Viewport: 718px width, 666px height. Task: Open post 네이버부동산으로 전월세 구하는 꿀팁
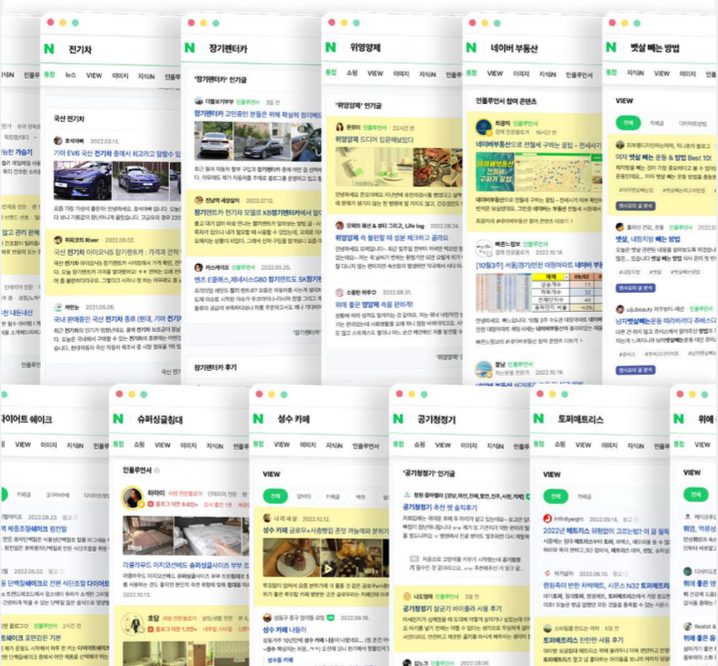tap(538, 145)
